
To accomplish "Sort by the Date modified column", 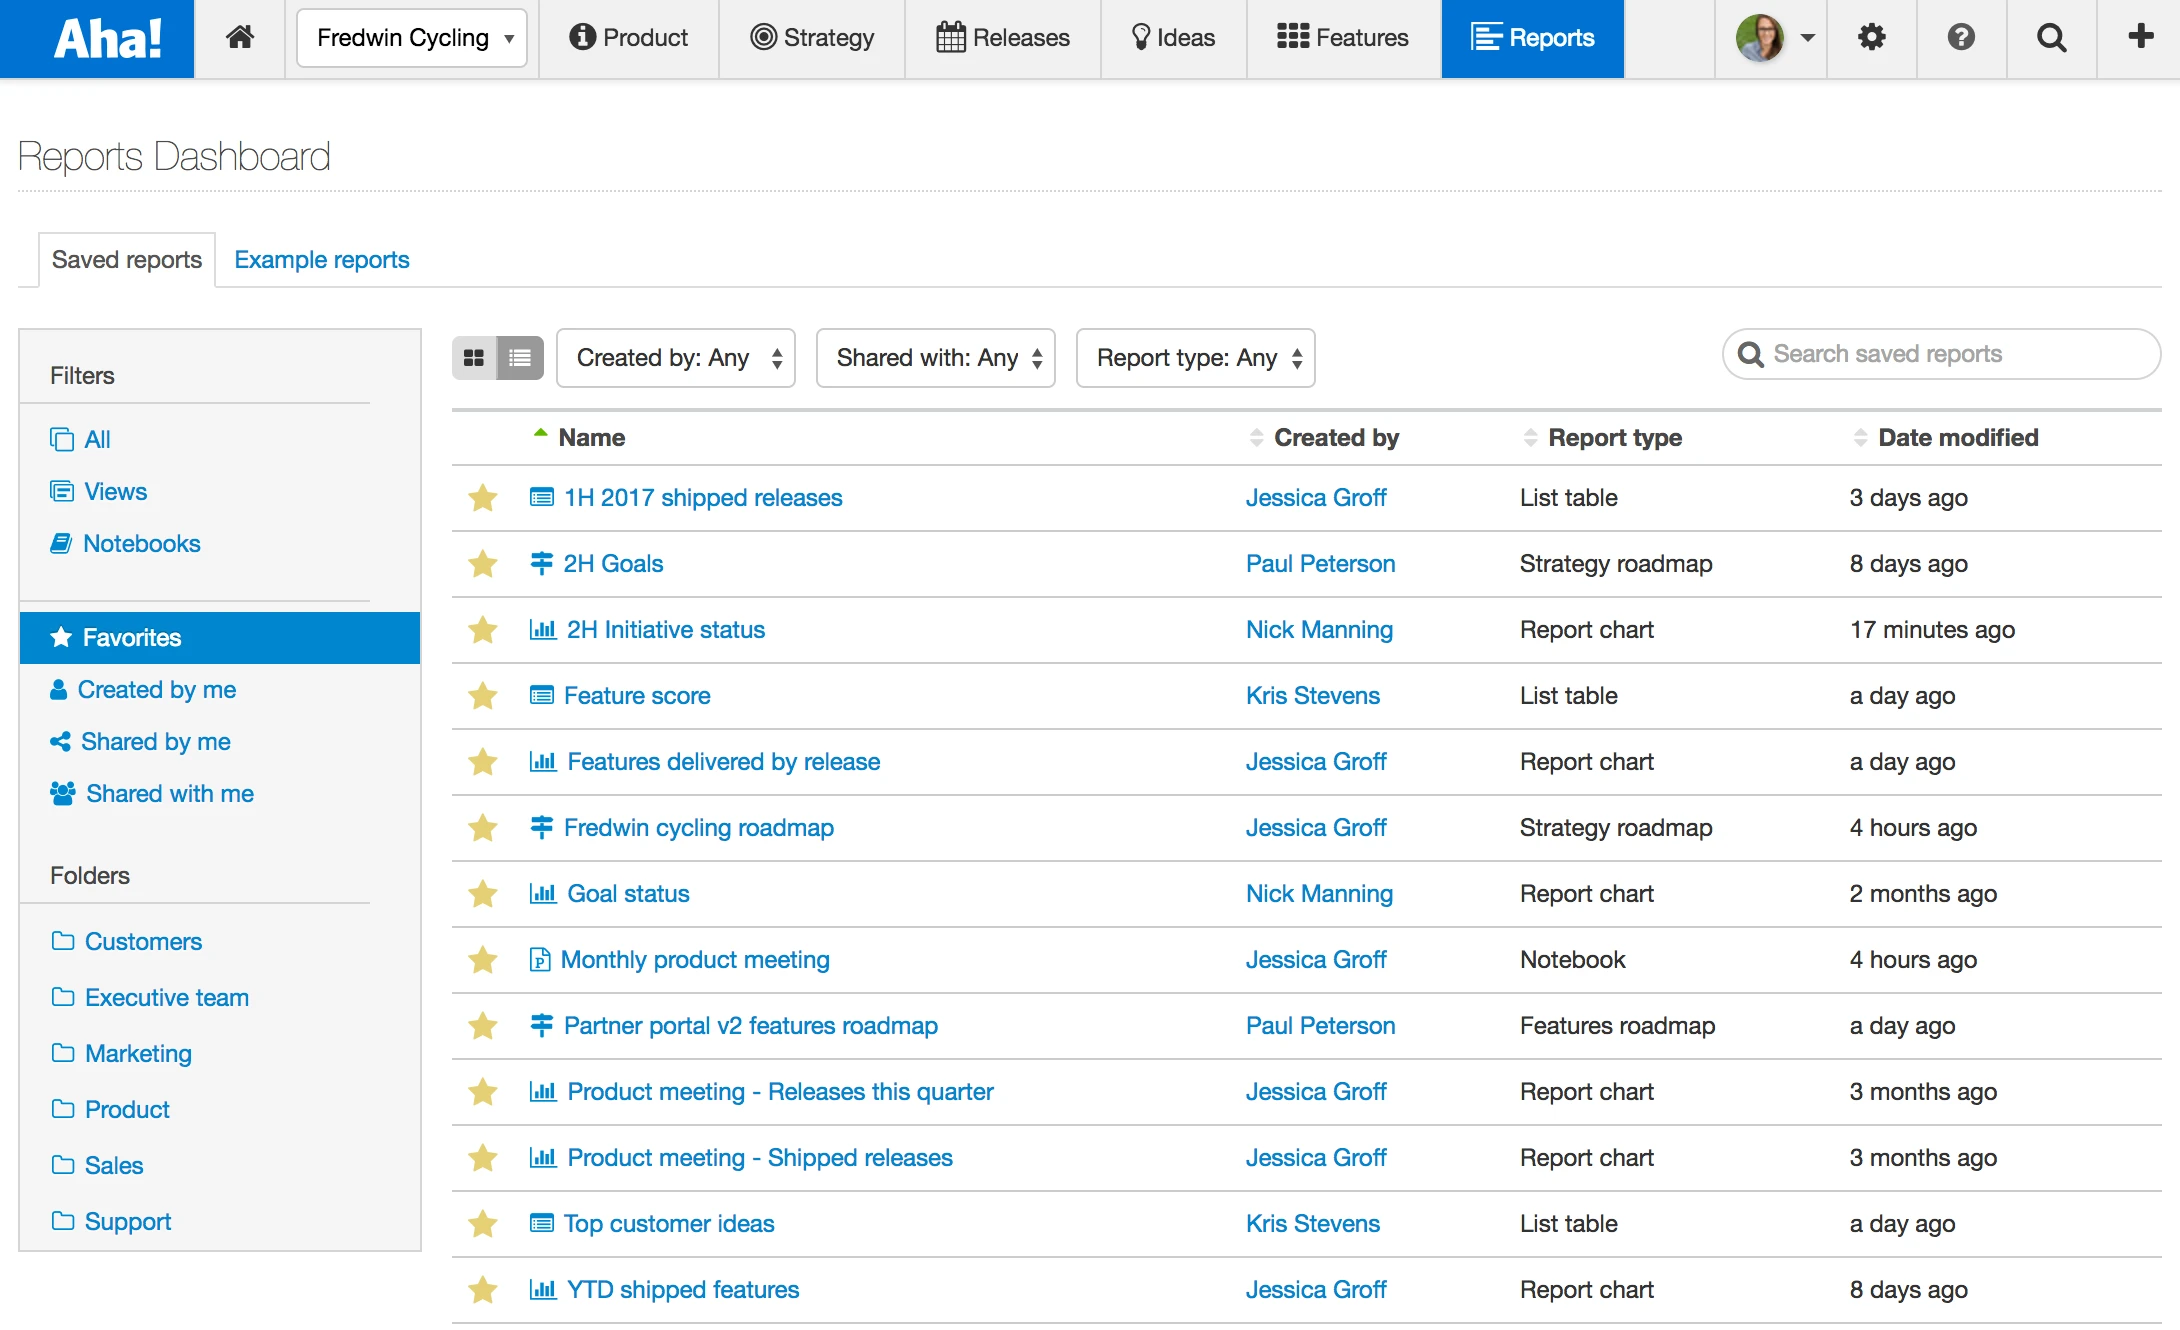I will tap(1957, 438).
